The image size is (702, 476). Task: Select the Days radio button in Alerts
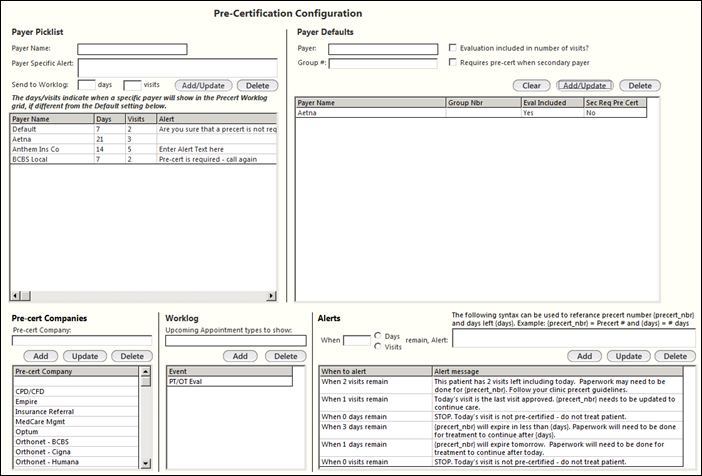[x=378, y=336]
